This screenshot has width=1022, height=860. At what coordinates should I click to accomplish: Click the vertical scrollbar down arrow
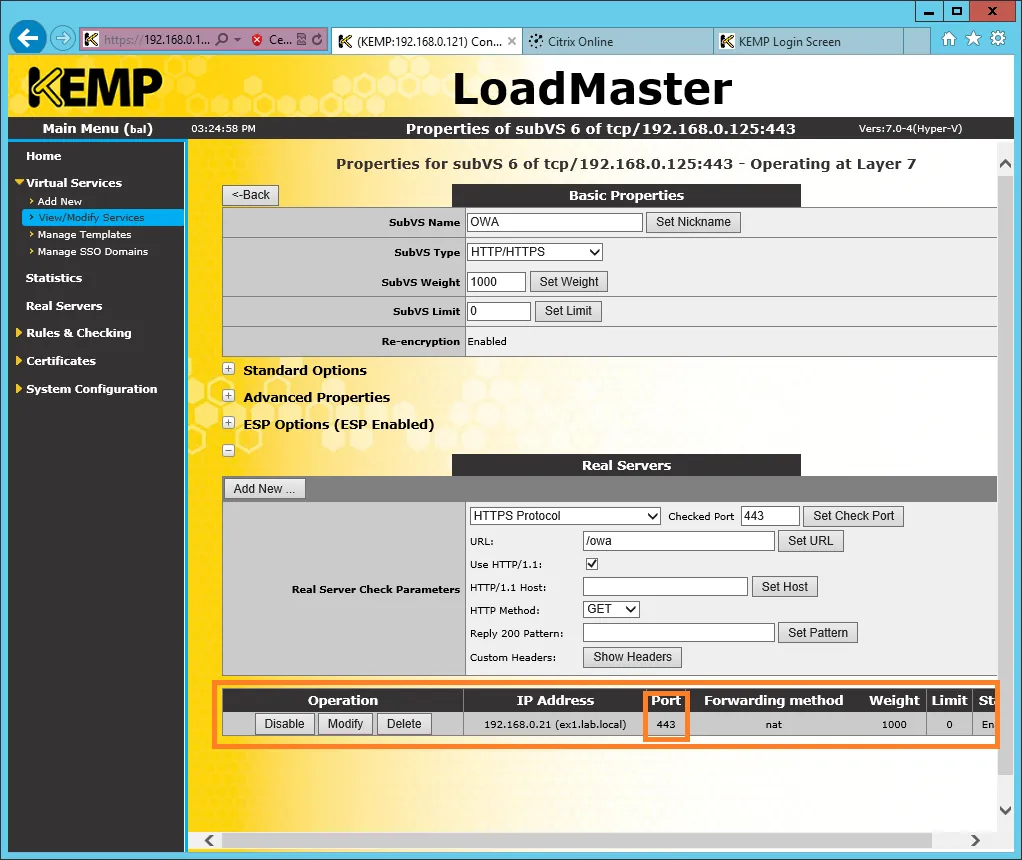tap(1005, 810)
